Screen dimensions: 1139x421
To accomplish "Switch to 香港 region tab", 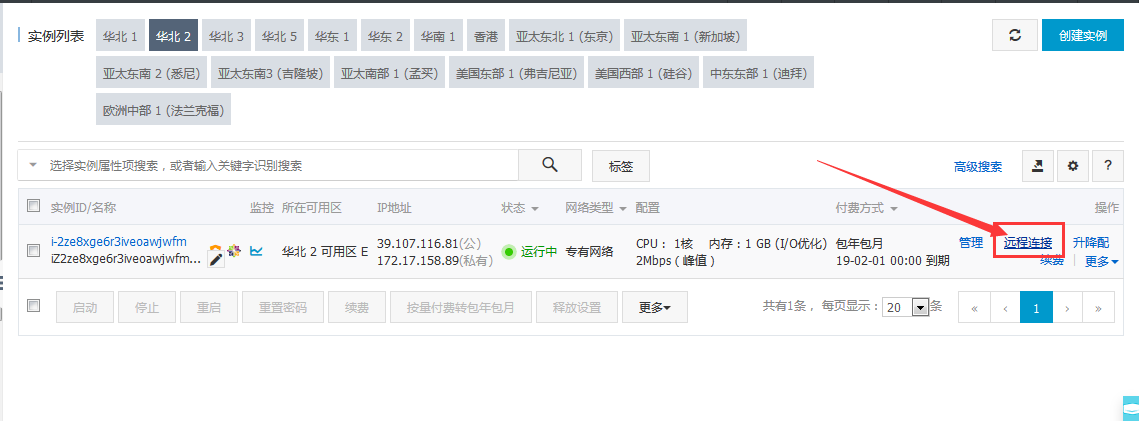I will coord(486,36).
